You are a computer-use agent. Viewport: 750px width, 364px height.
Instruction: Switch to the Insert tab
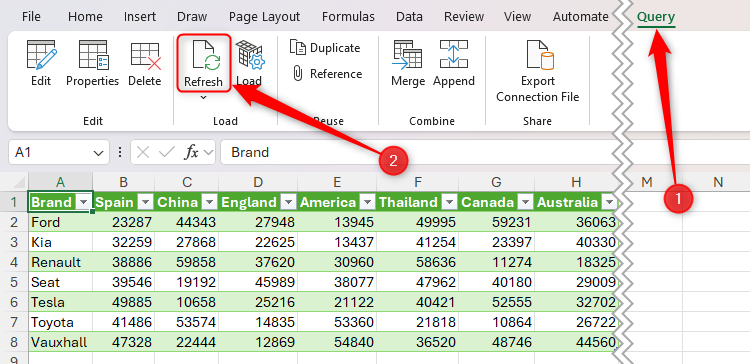[140, 17]
